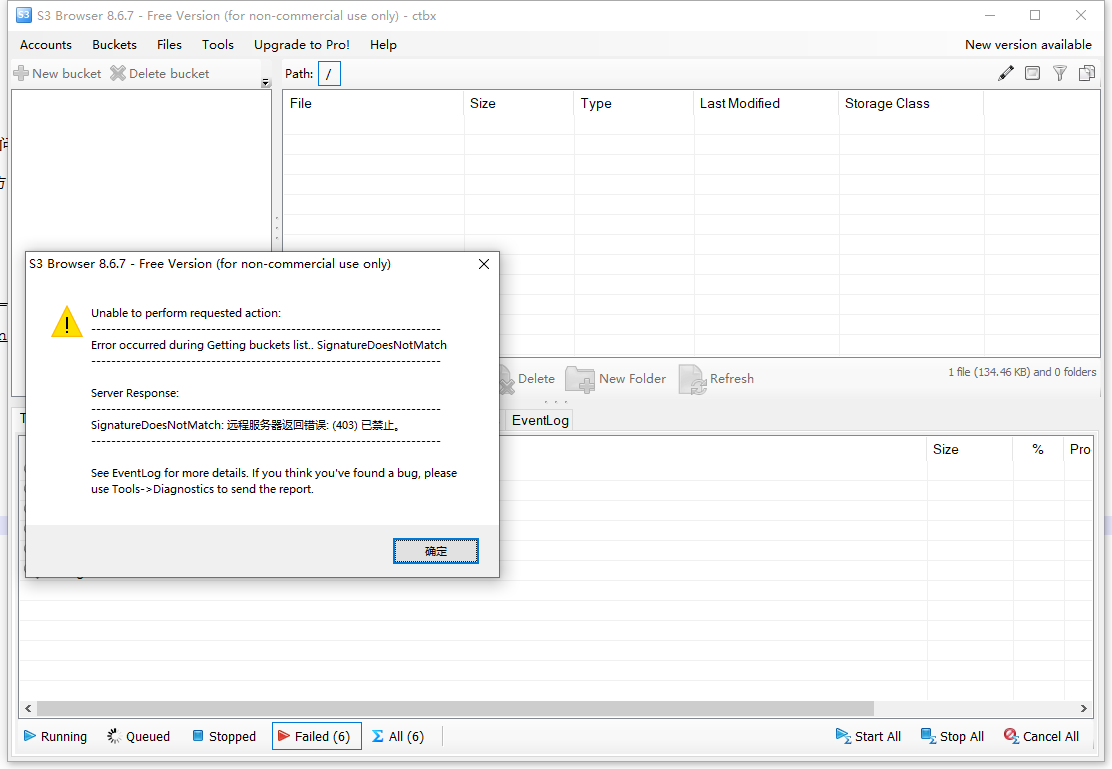
Task: Sort by the Type column header
Action: point(633,104)
